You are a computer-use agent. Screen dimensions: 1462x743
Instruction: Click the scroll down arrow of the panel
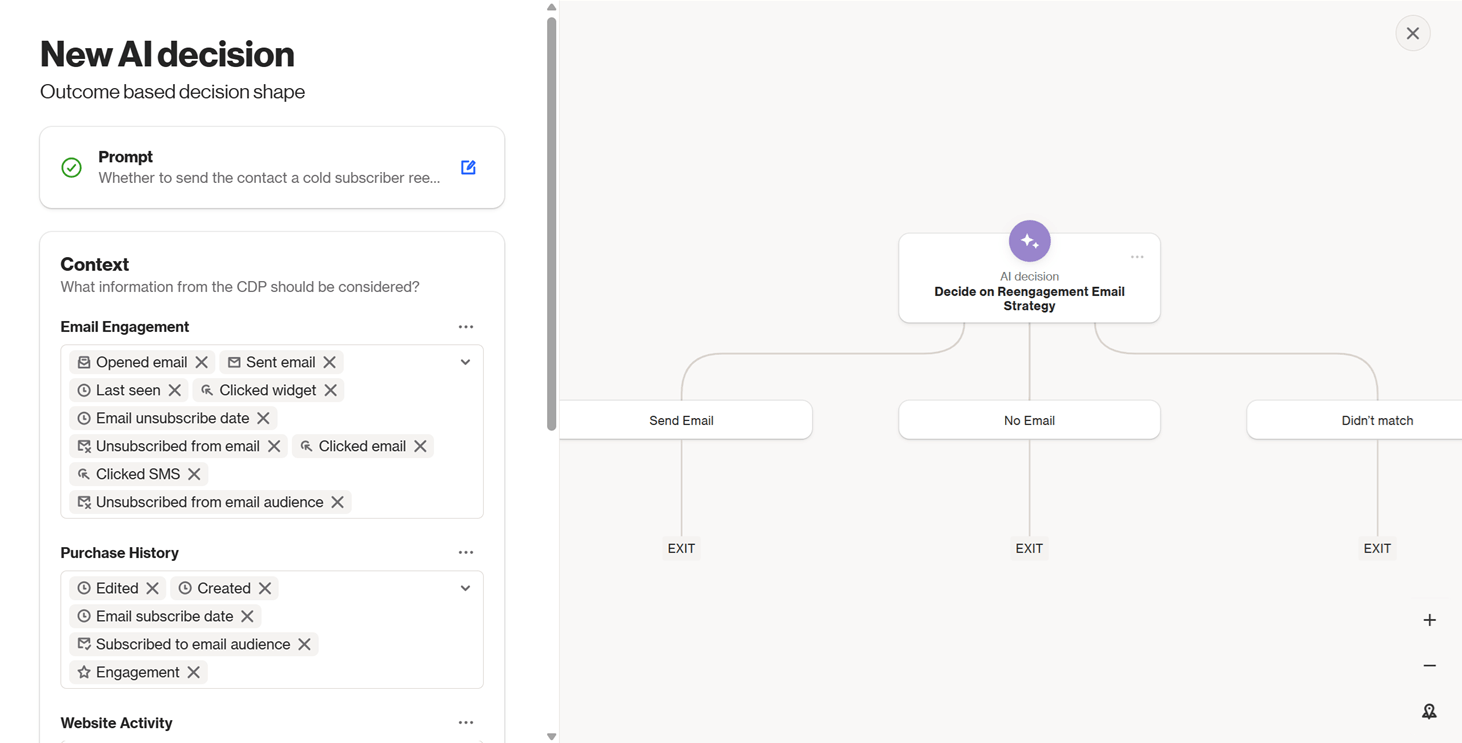point(551,737)
